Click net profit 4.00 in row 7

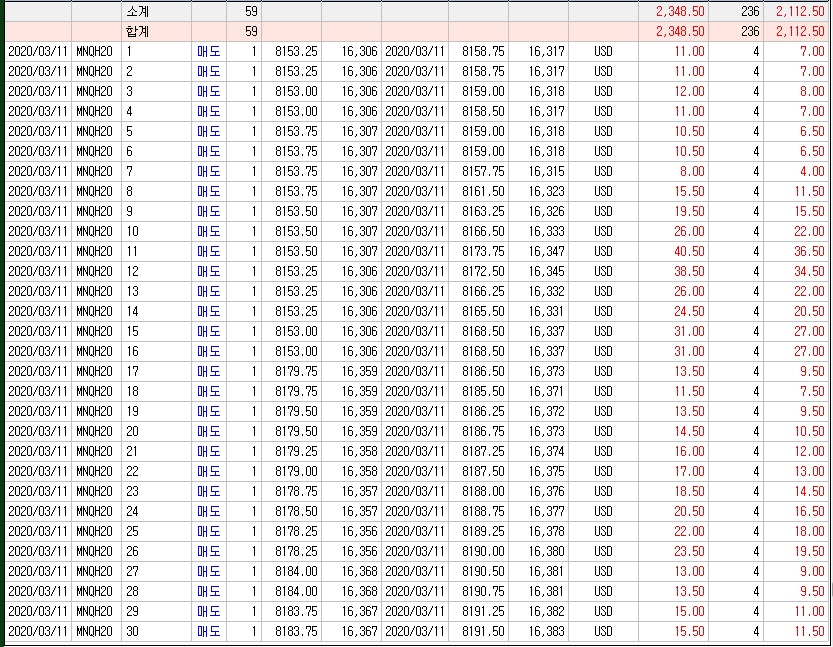(812, 172)
